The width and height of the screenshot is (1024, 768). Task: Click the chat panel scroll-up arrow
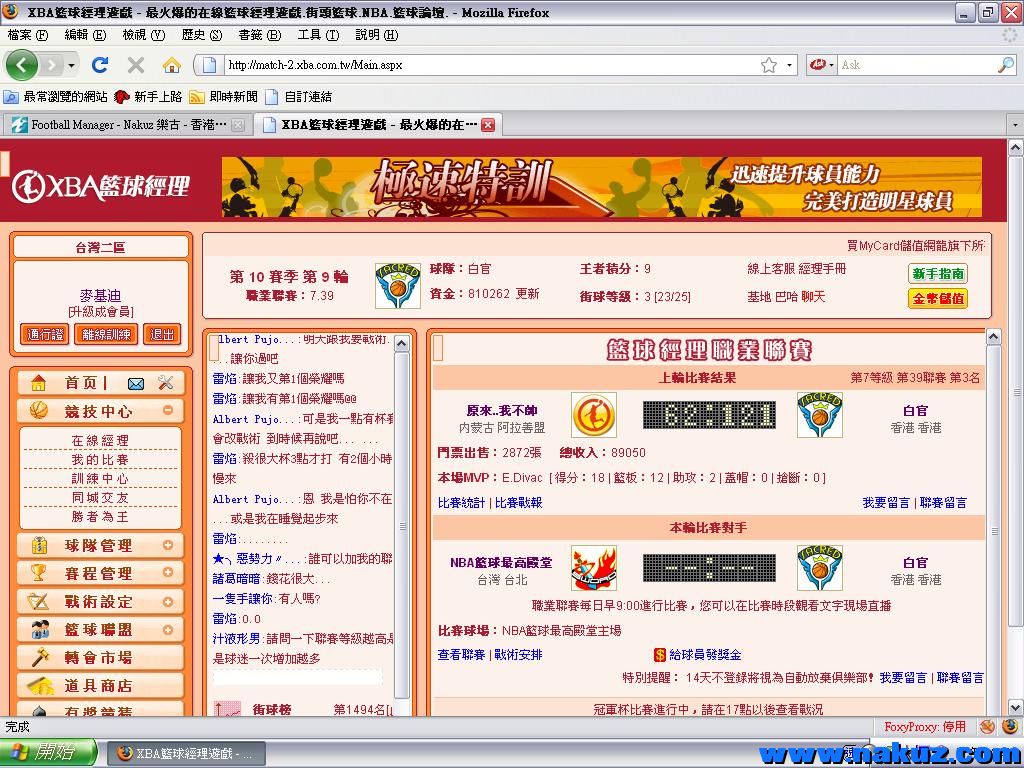402,343
